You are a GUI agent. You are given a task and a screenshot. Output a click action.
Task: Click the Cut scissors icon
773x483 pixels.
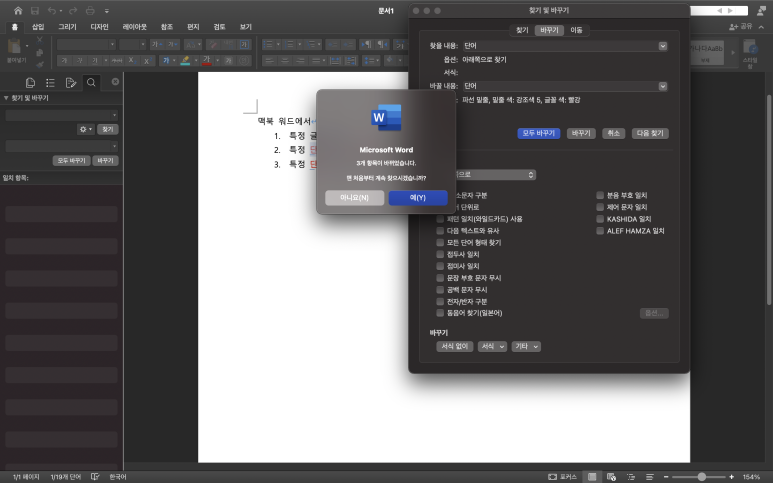40,39
